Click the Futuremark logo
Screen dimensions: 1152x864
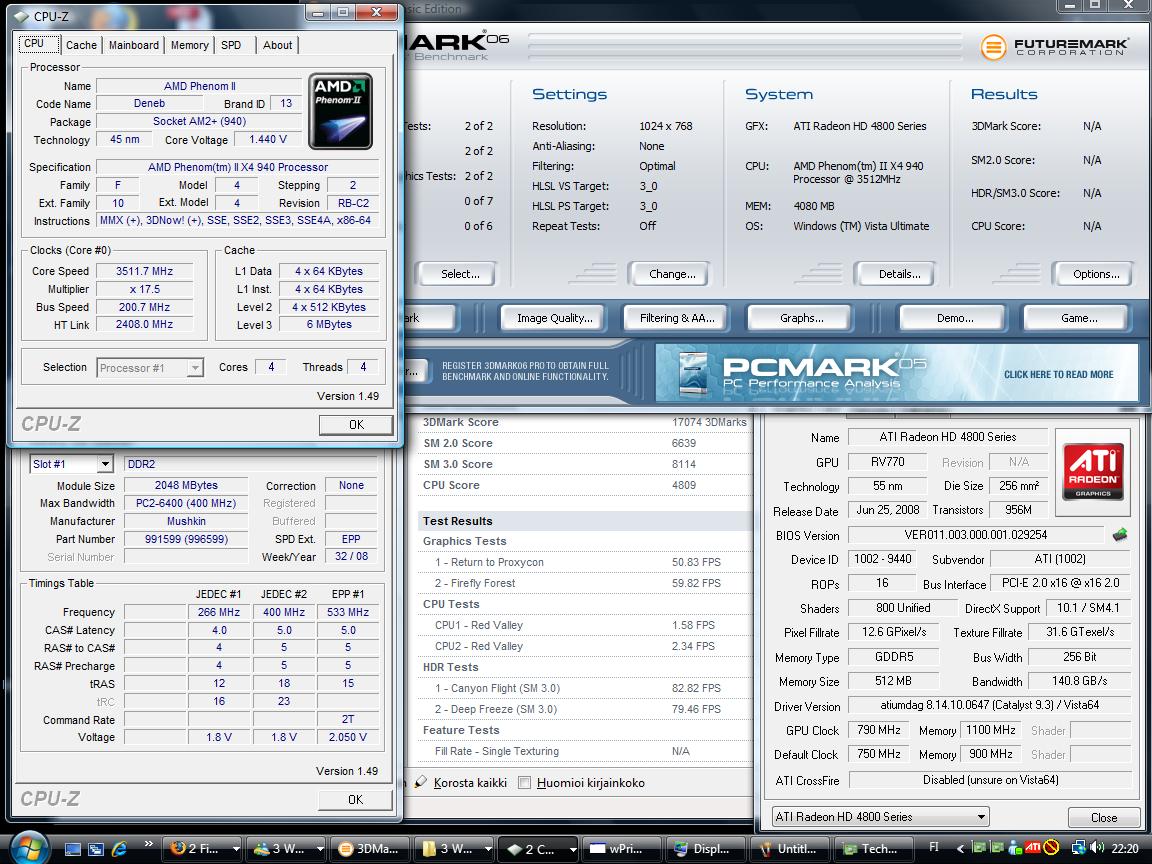tap(1054, 46)
